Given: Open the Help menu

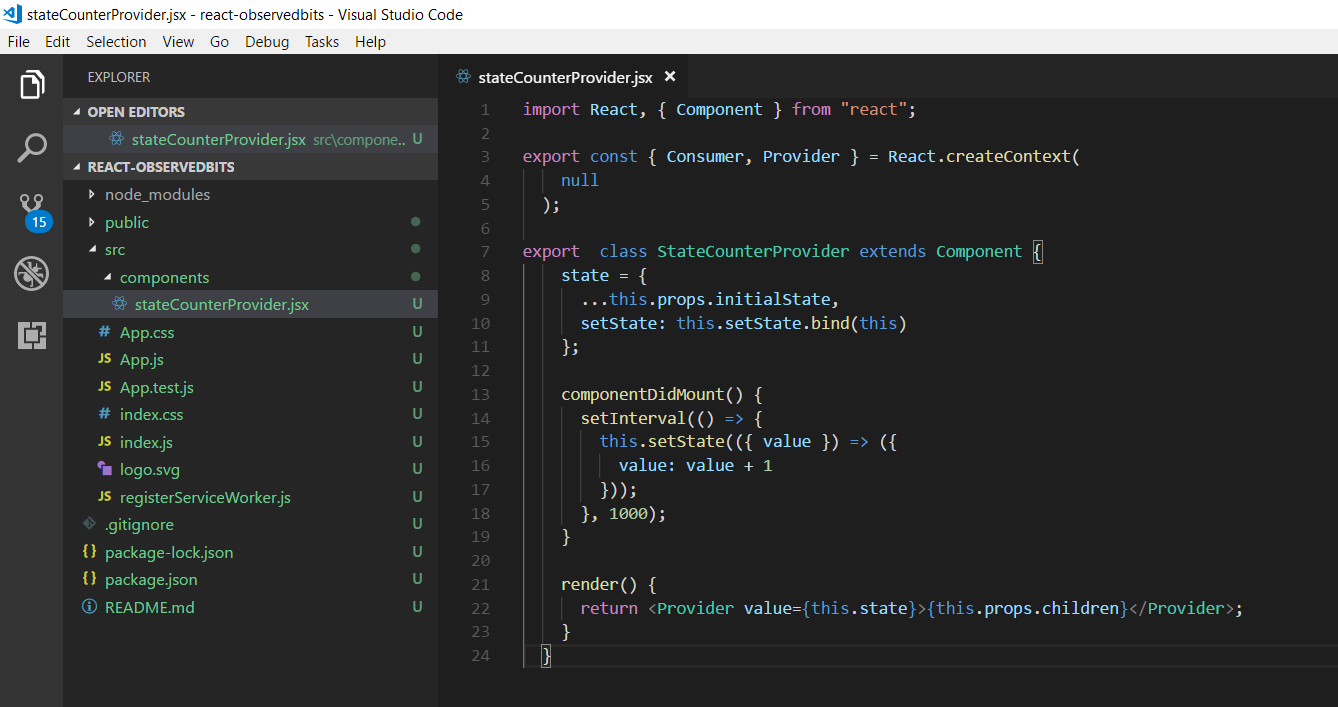Looking at the screenshot, I should [370, 42].
